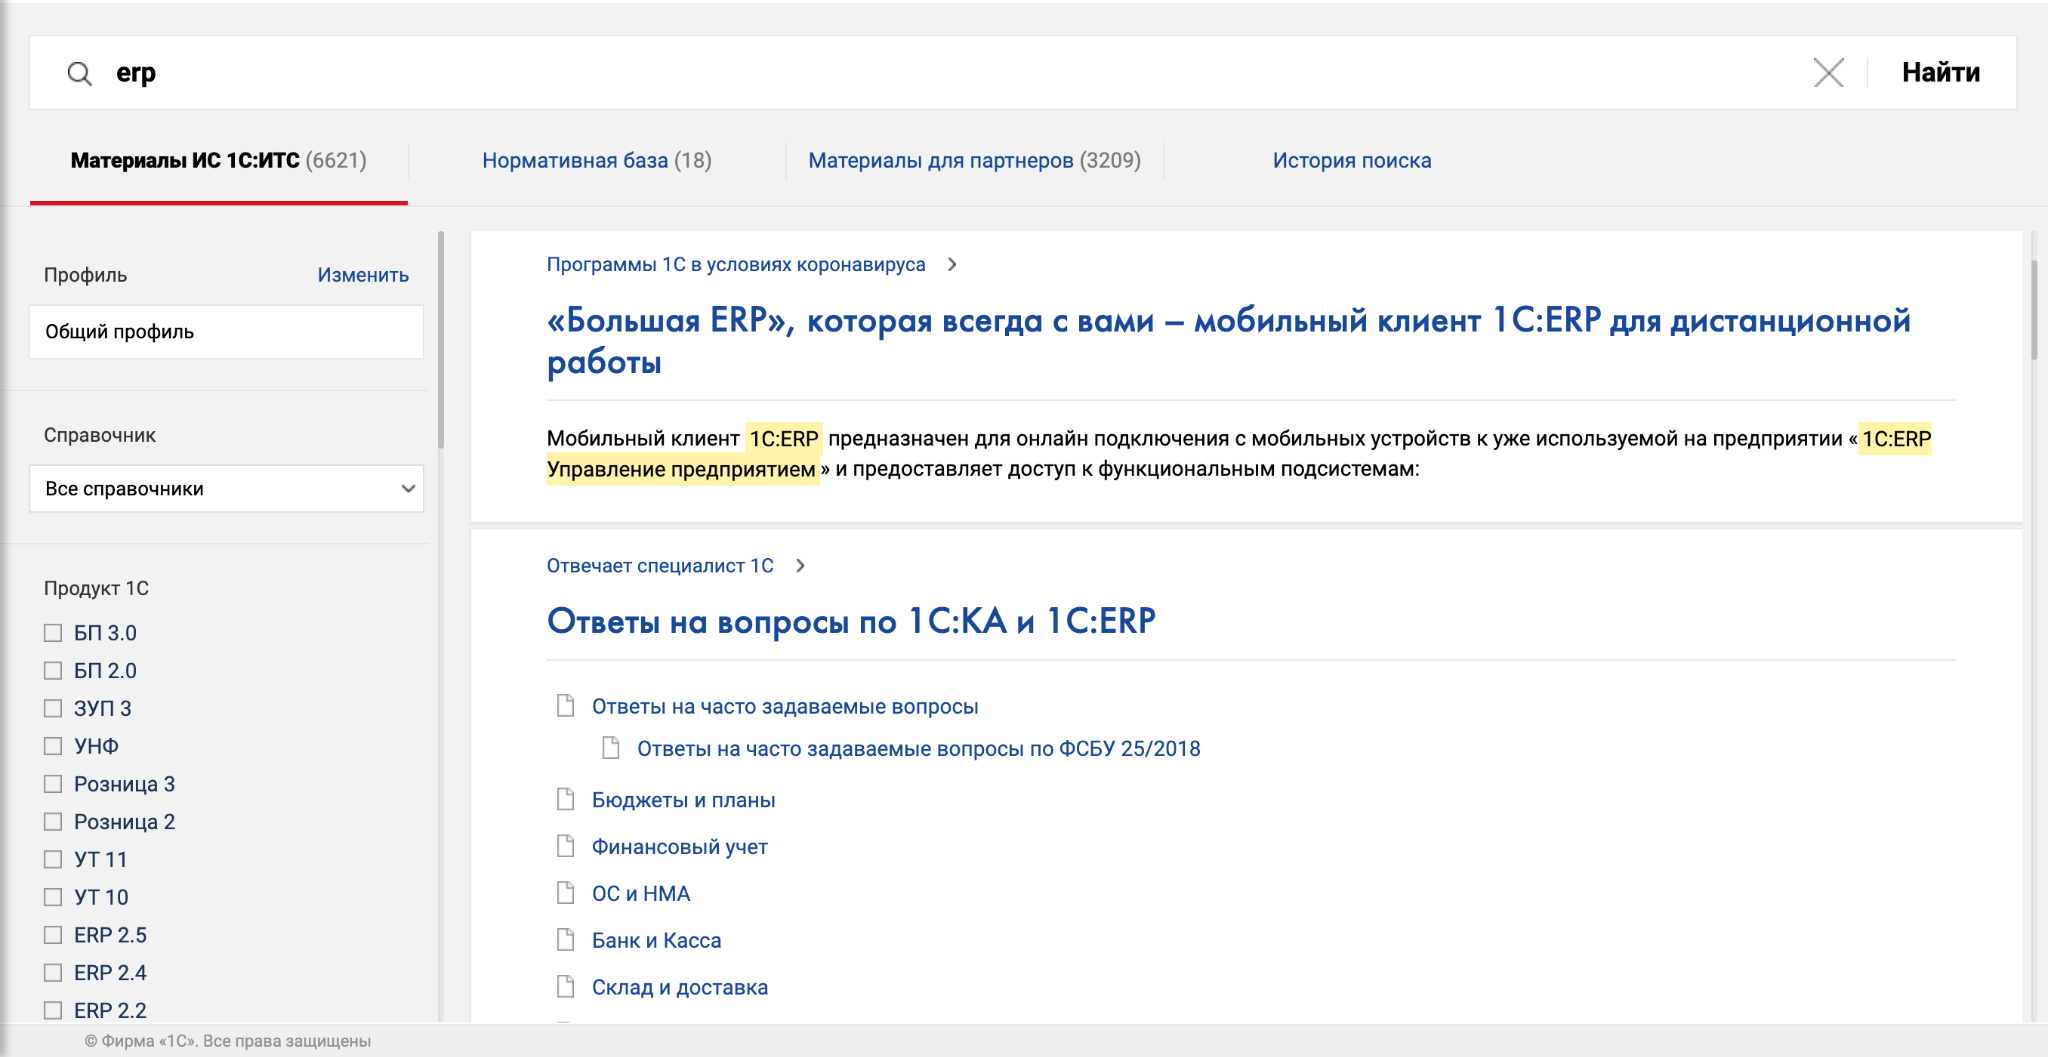Viewport: 2048px width, 1057px height.
Task: Click document icon beside ОС и НМА
Action: pyautogui.click(x=566, y=893)
